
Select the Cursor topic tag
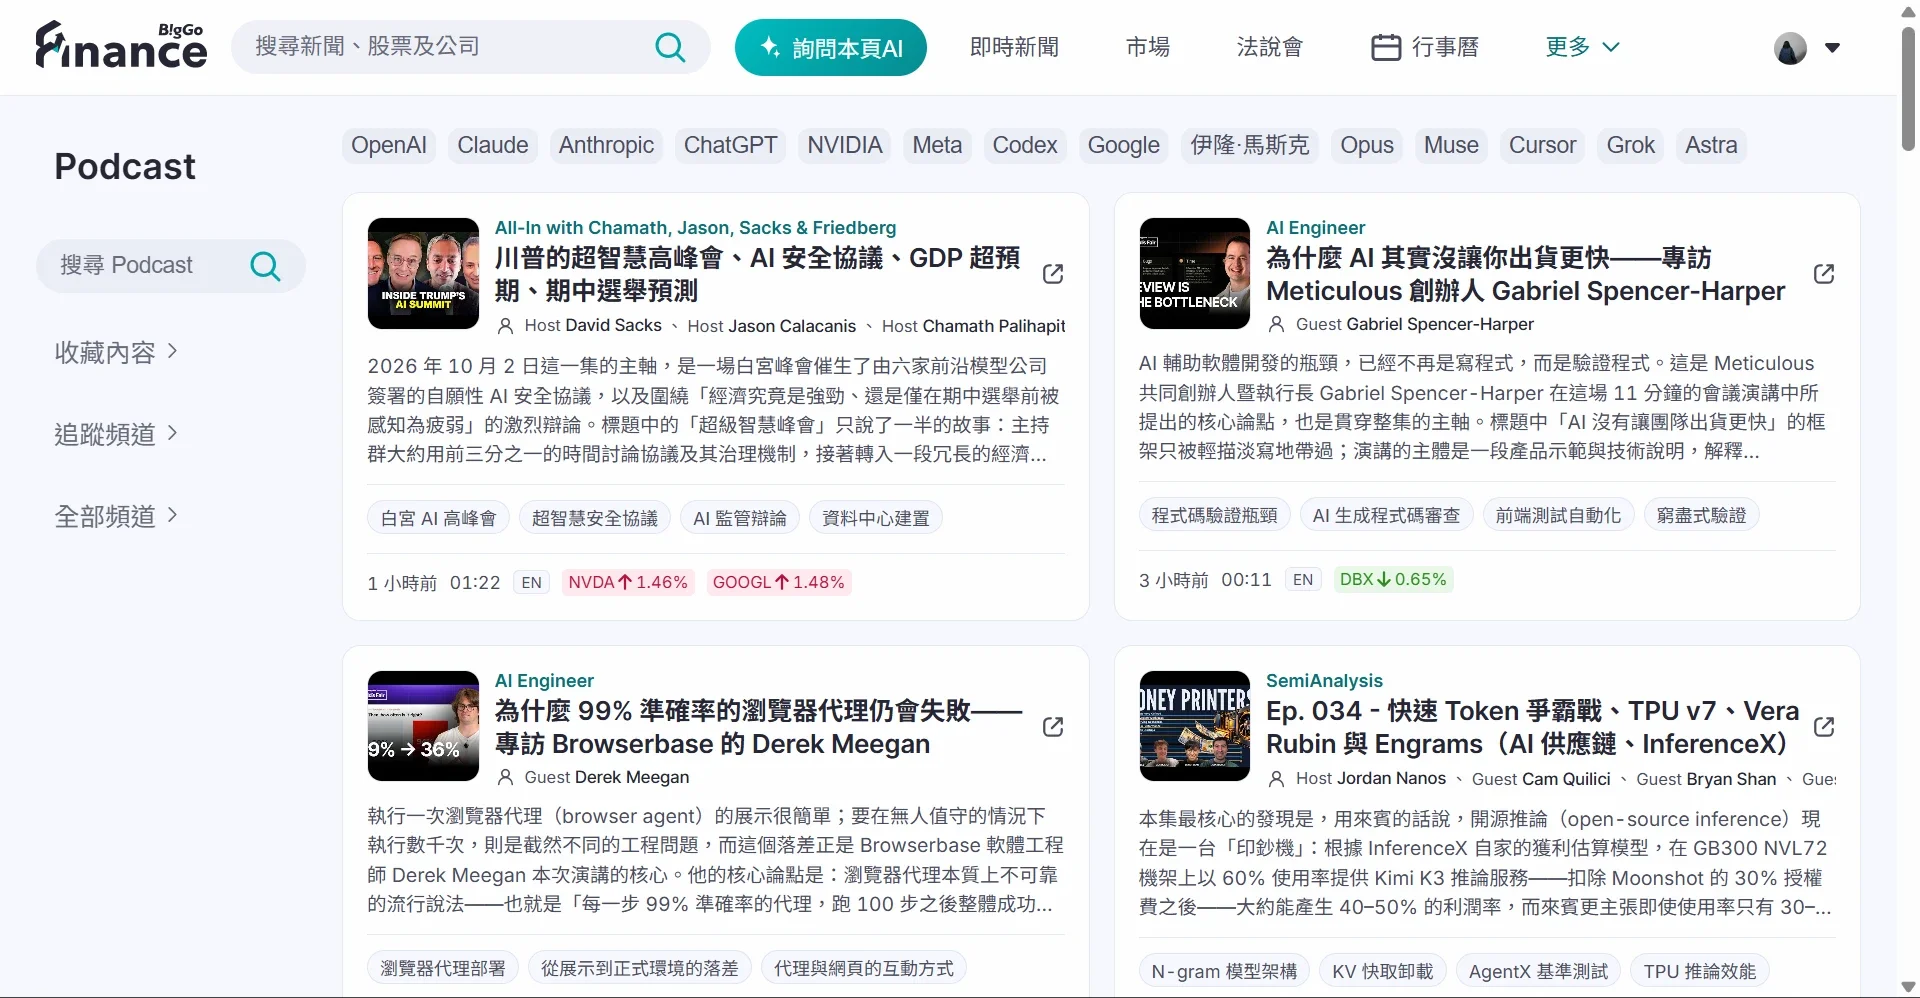pyautogui.click(x=1542, y=146)
